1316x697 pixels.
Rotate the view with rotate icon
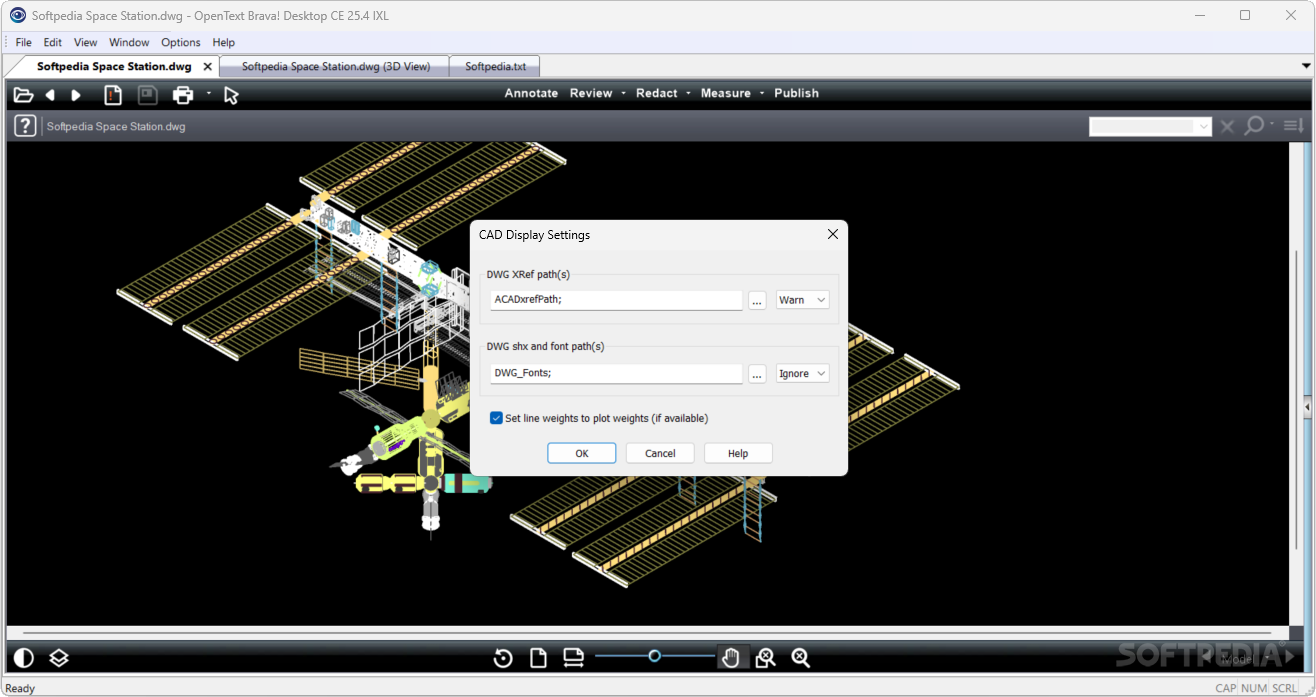point(503,657)
